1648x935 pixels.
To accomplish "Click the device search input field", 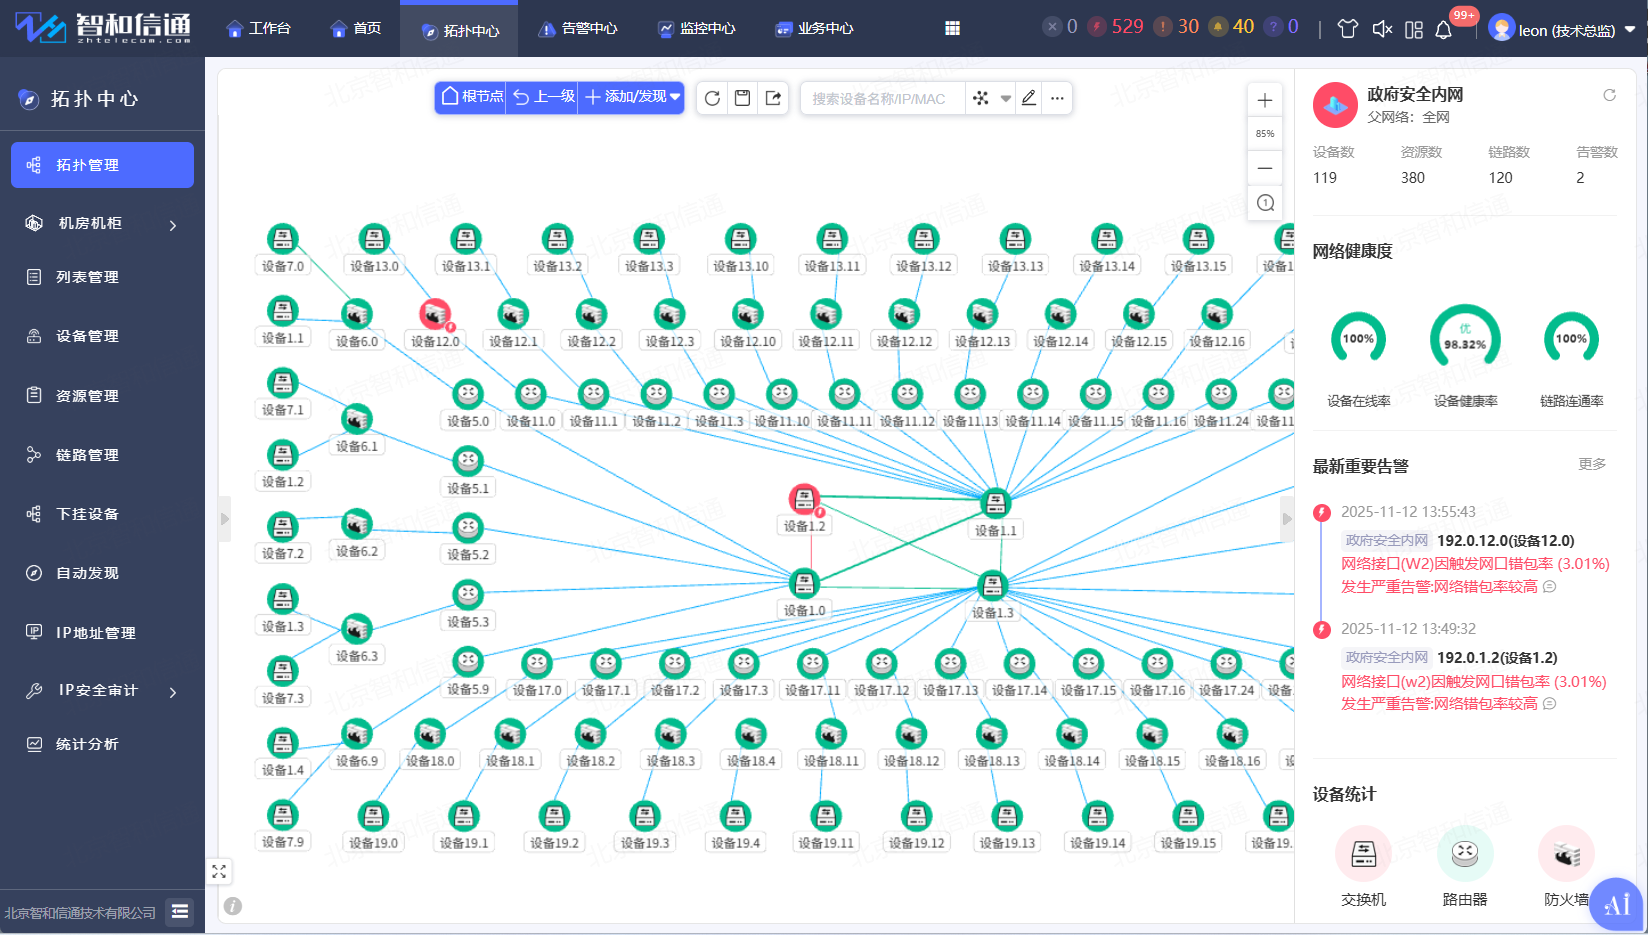I will point(884,98).
